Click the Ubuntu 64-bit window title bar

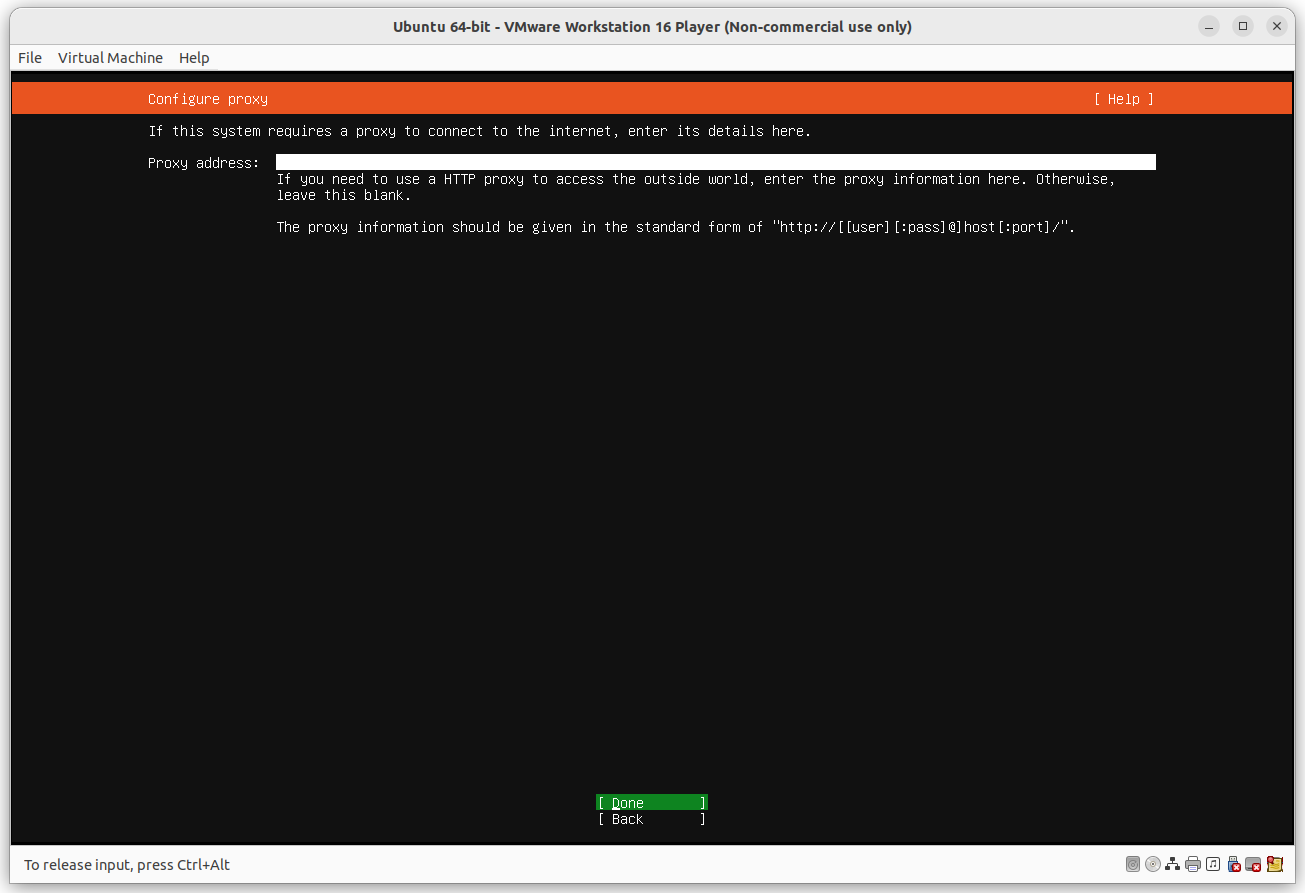tap(652, 26)
